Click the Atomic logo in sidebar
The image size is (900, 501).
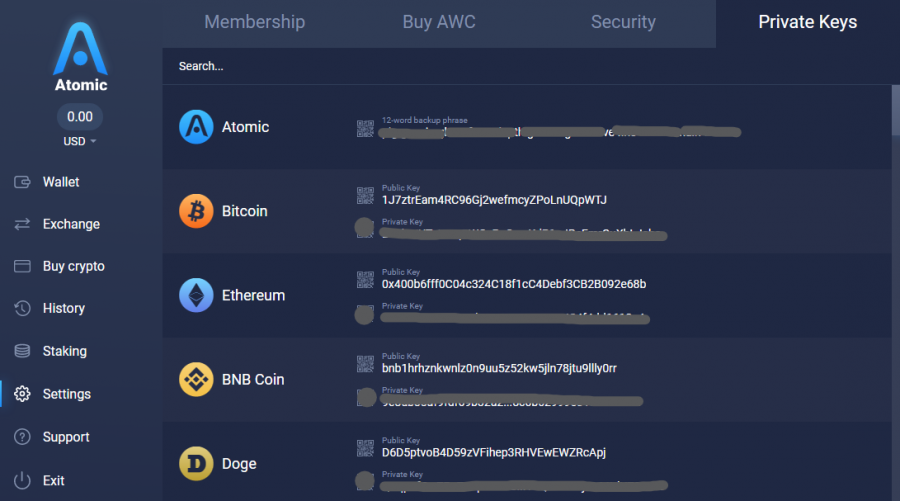tap(80, 50)
